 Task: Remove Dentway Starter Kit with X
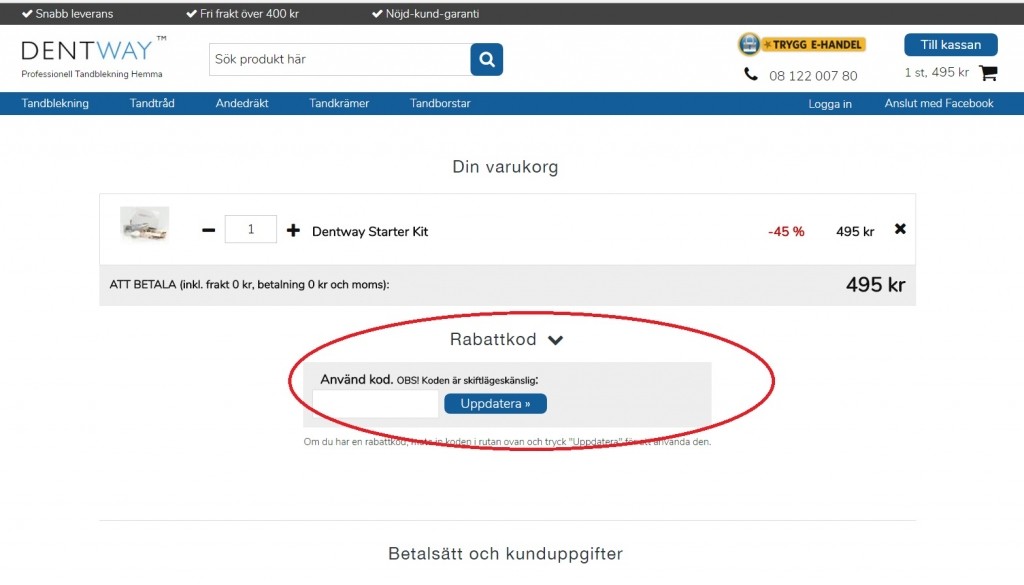click(900, 229)
